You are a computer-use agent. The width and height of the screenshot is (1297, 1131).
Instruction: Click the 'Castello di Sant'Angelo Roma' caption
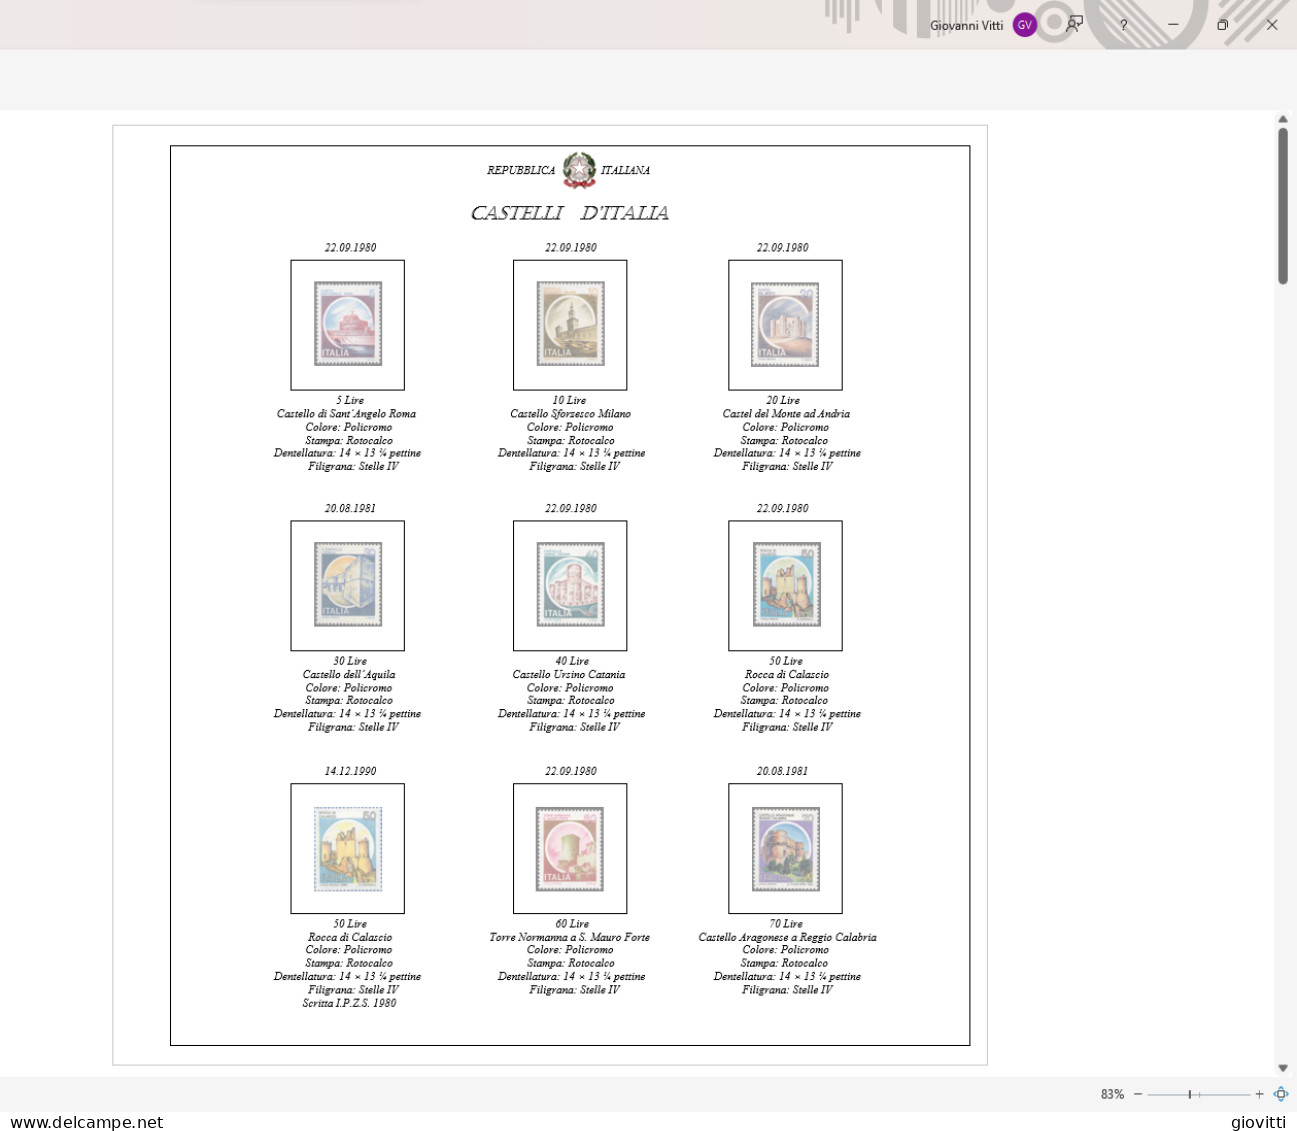[x=346, y=414]
